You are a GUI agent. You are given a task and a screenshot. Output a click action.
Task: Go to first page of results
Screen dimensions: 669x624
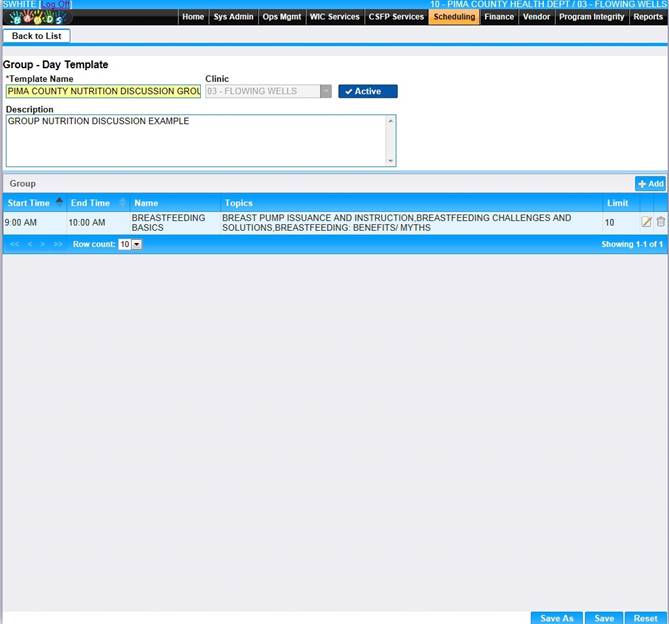15,244
